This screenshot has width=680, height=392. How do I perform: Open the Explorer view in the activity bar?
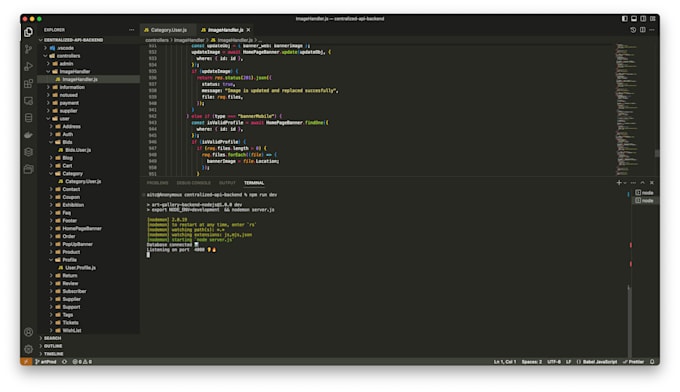(x=29, y=32)
